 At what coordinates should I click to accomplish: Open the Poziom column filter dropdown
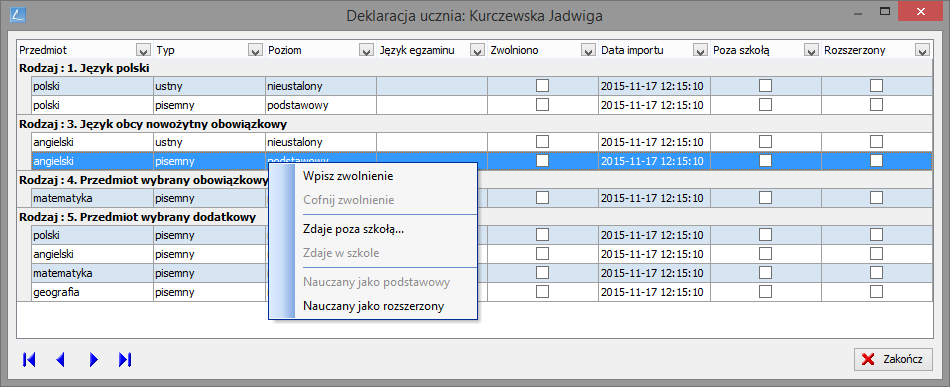[367, 50]
